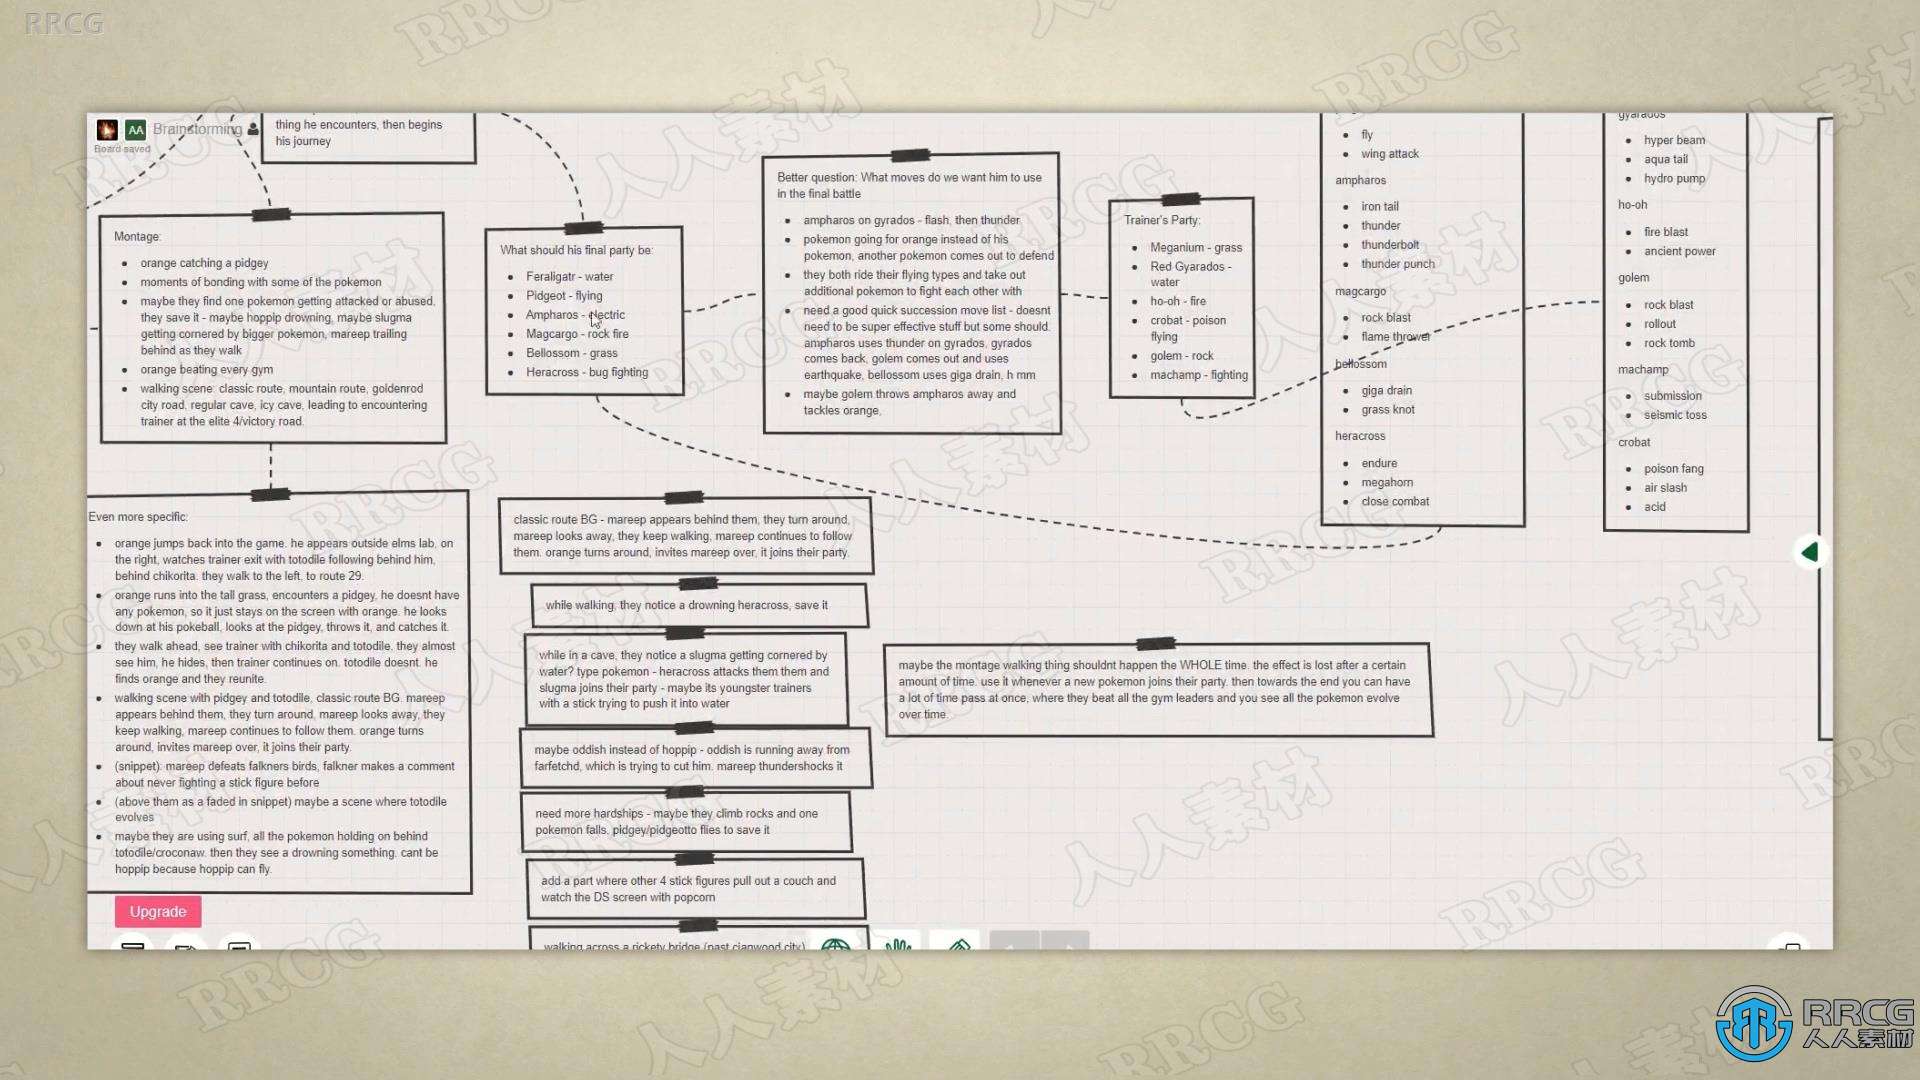The image size is (1920, 1080).
Task: Click the Upgrade button
Action: click(x=157, y=911)
